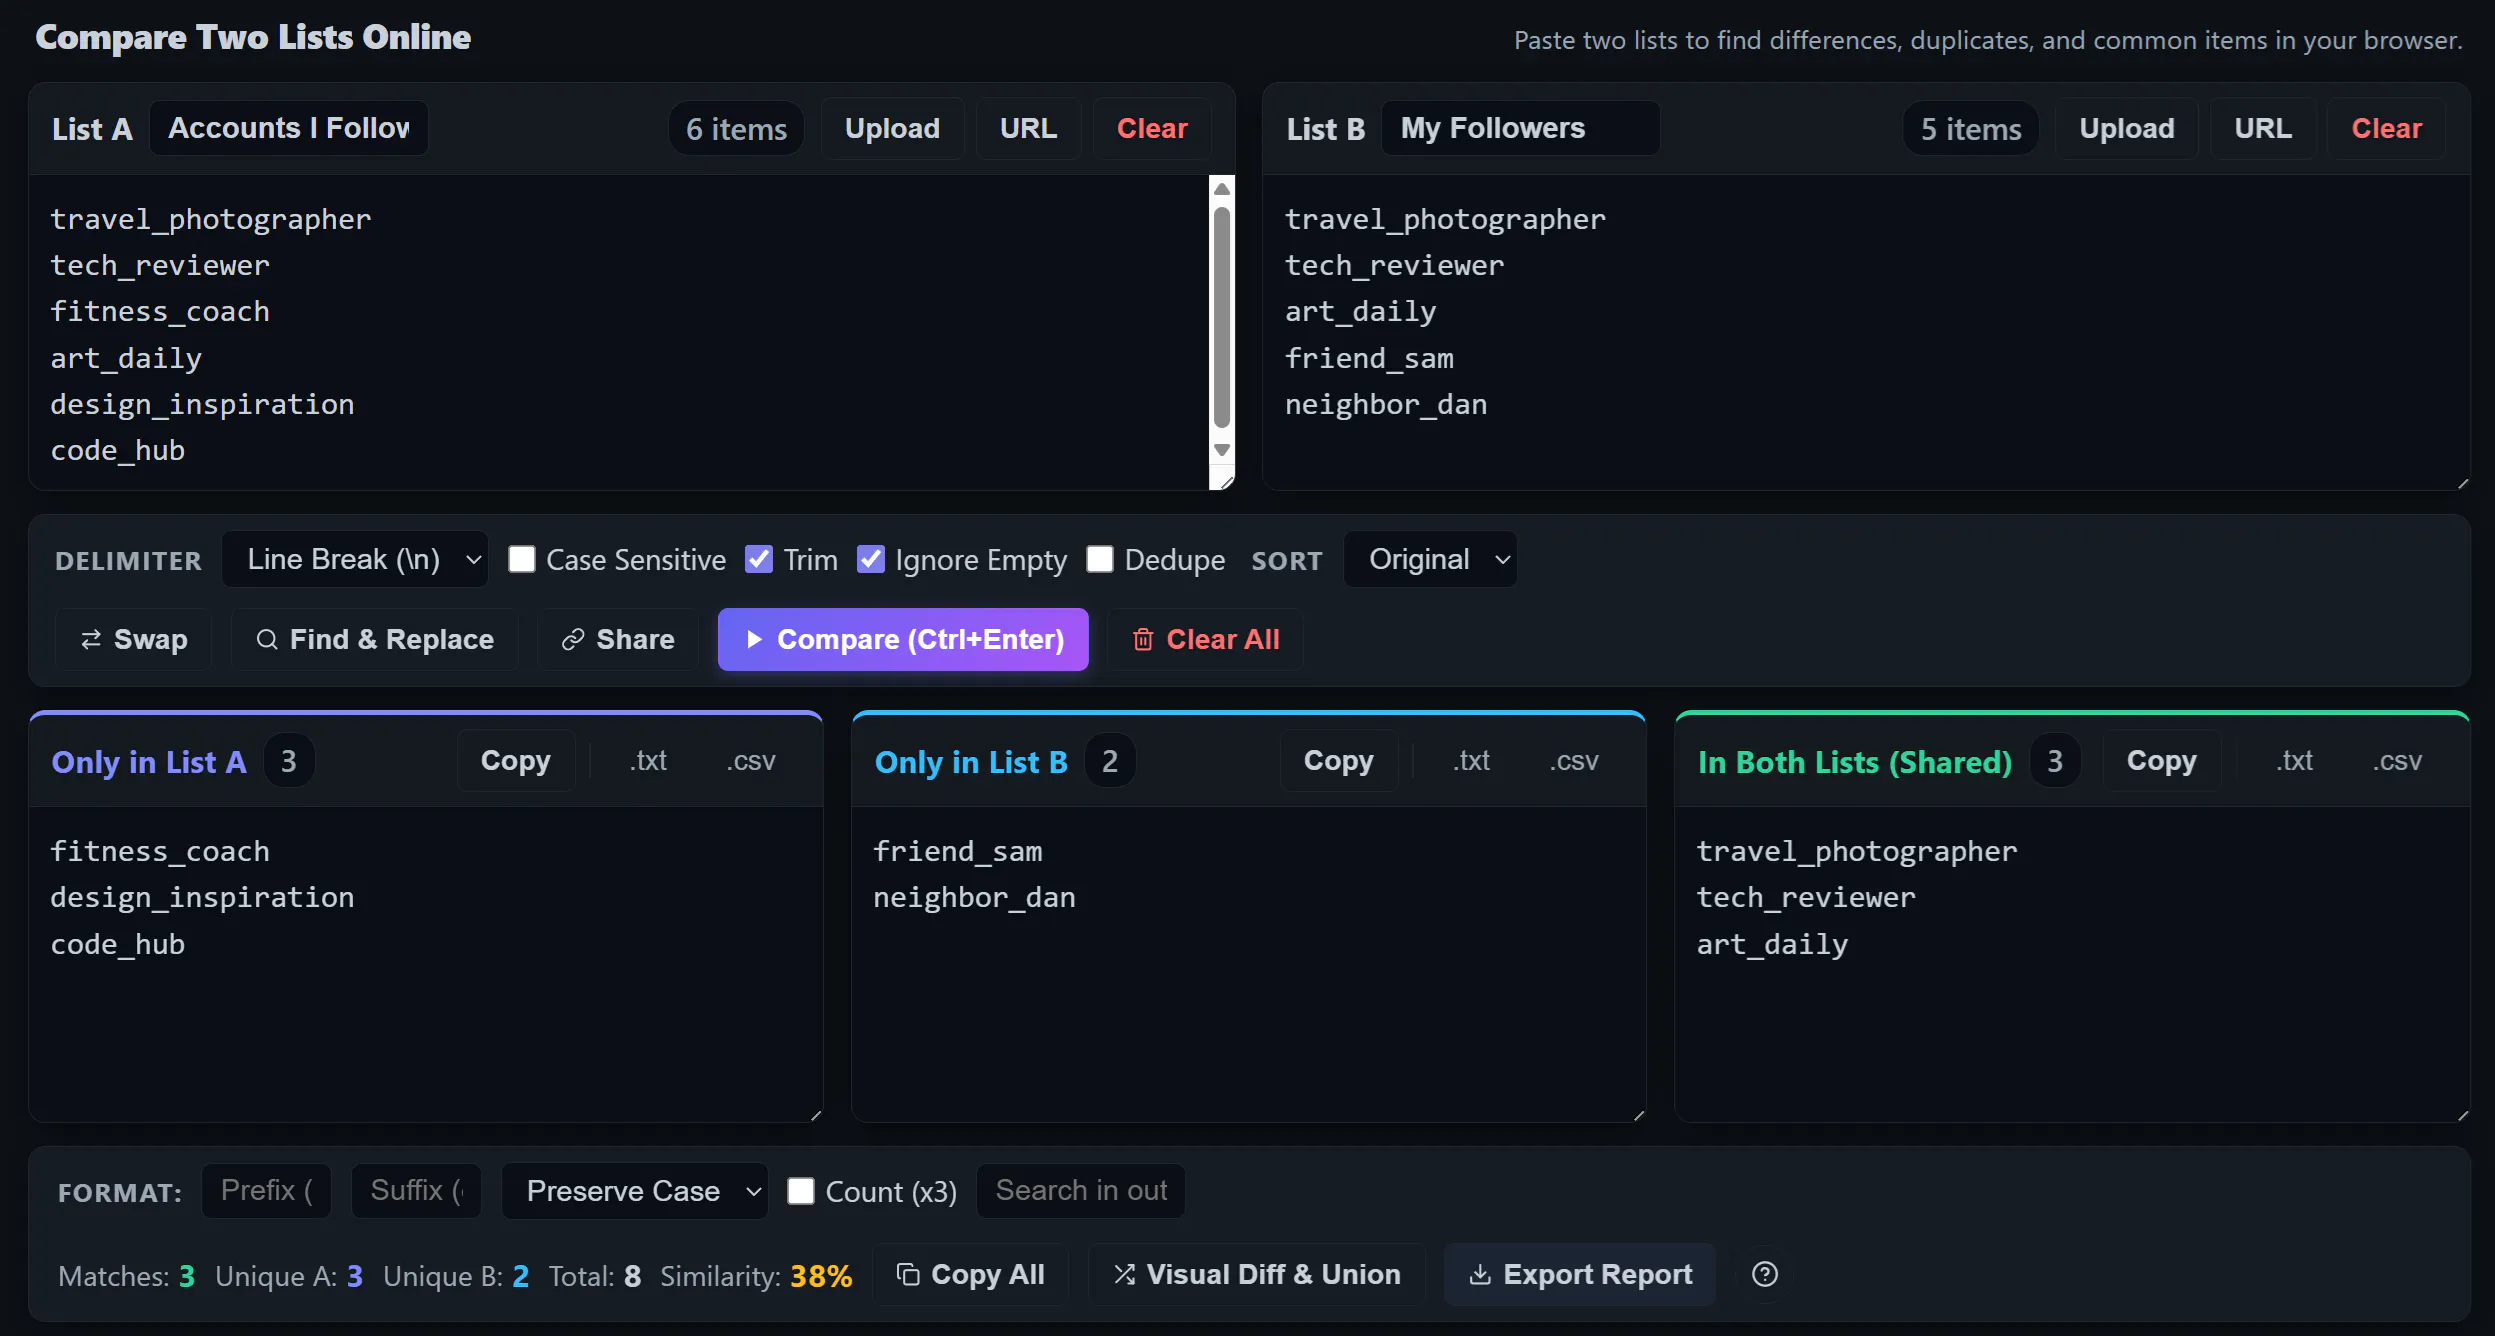Click the List A scrollbar down arrow

tap(1222, 450)
